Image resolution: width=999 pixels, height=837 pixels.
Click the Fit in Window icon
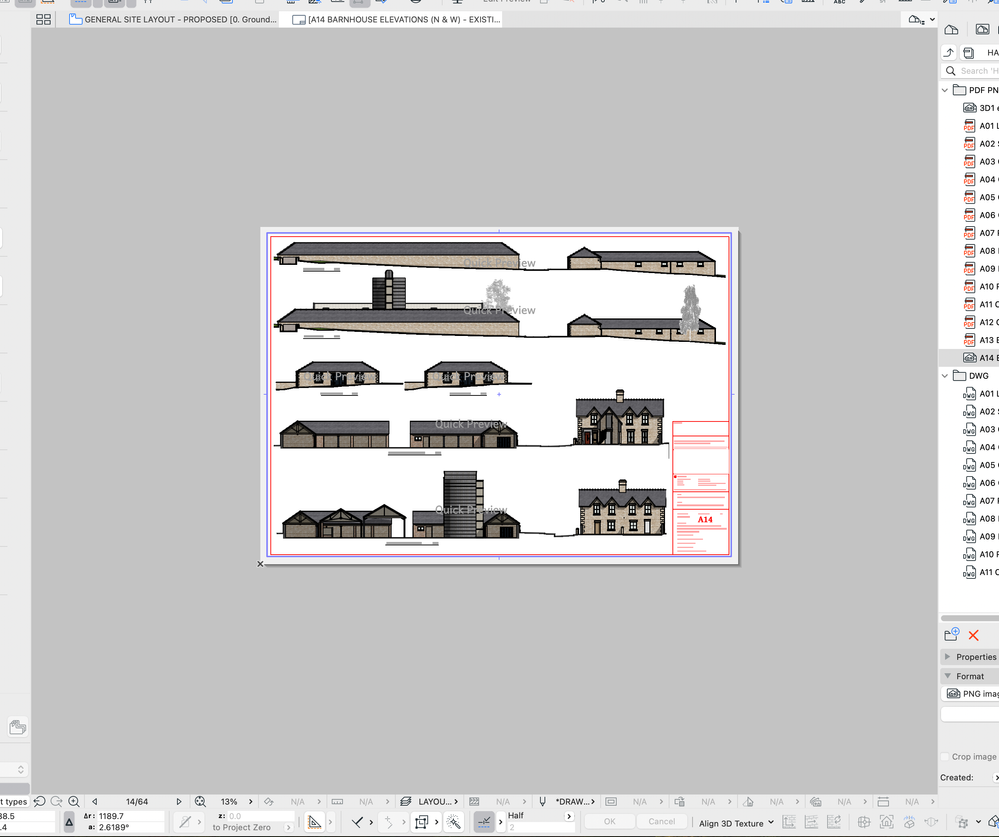[200, 801]
